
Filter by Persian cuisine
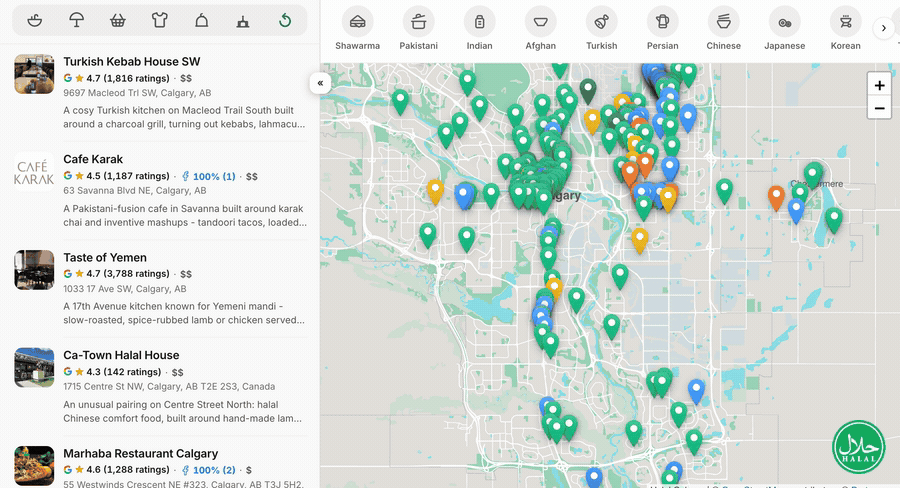coord(662,29)
